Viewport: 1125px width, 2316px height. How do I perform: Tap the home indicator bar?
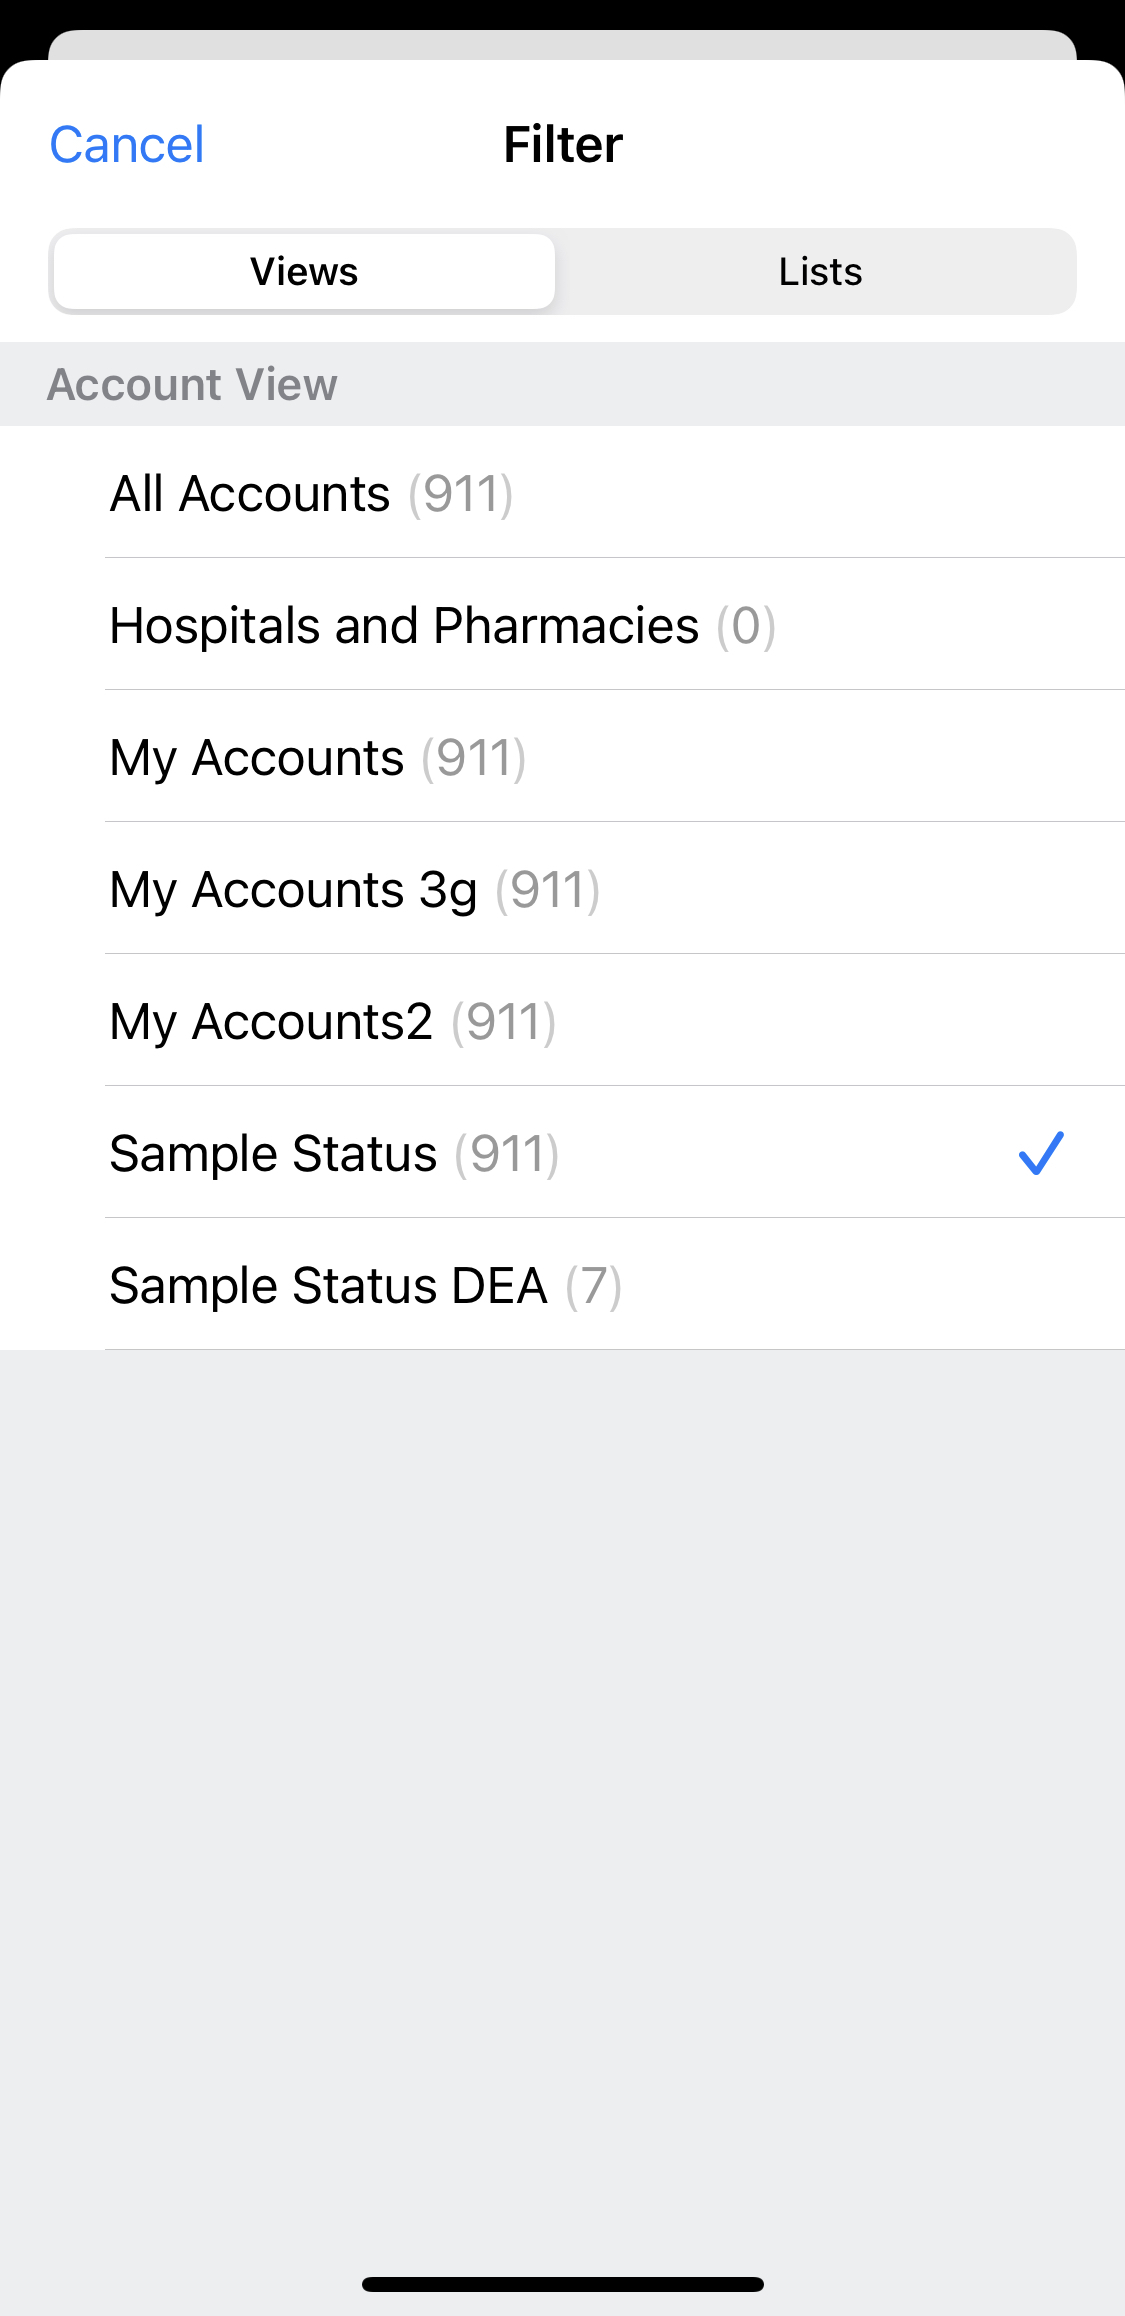click(x=562, y=2284)
